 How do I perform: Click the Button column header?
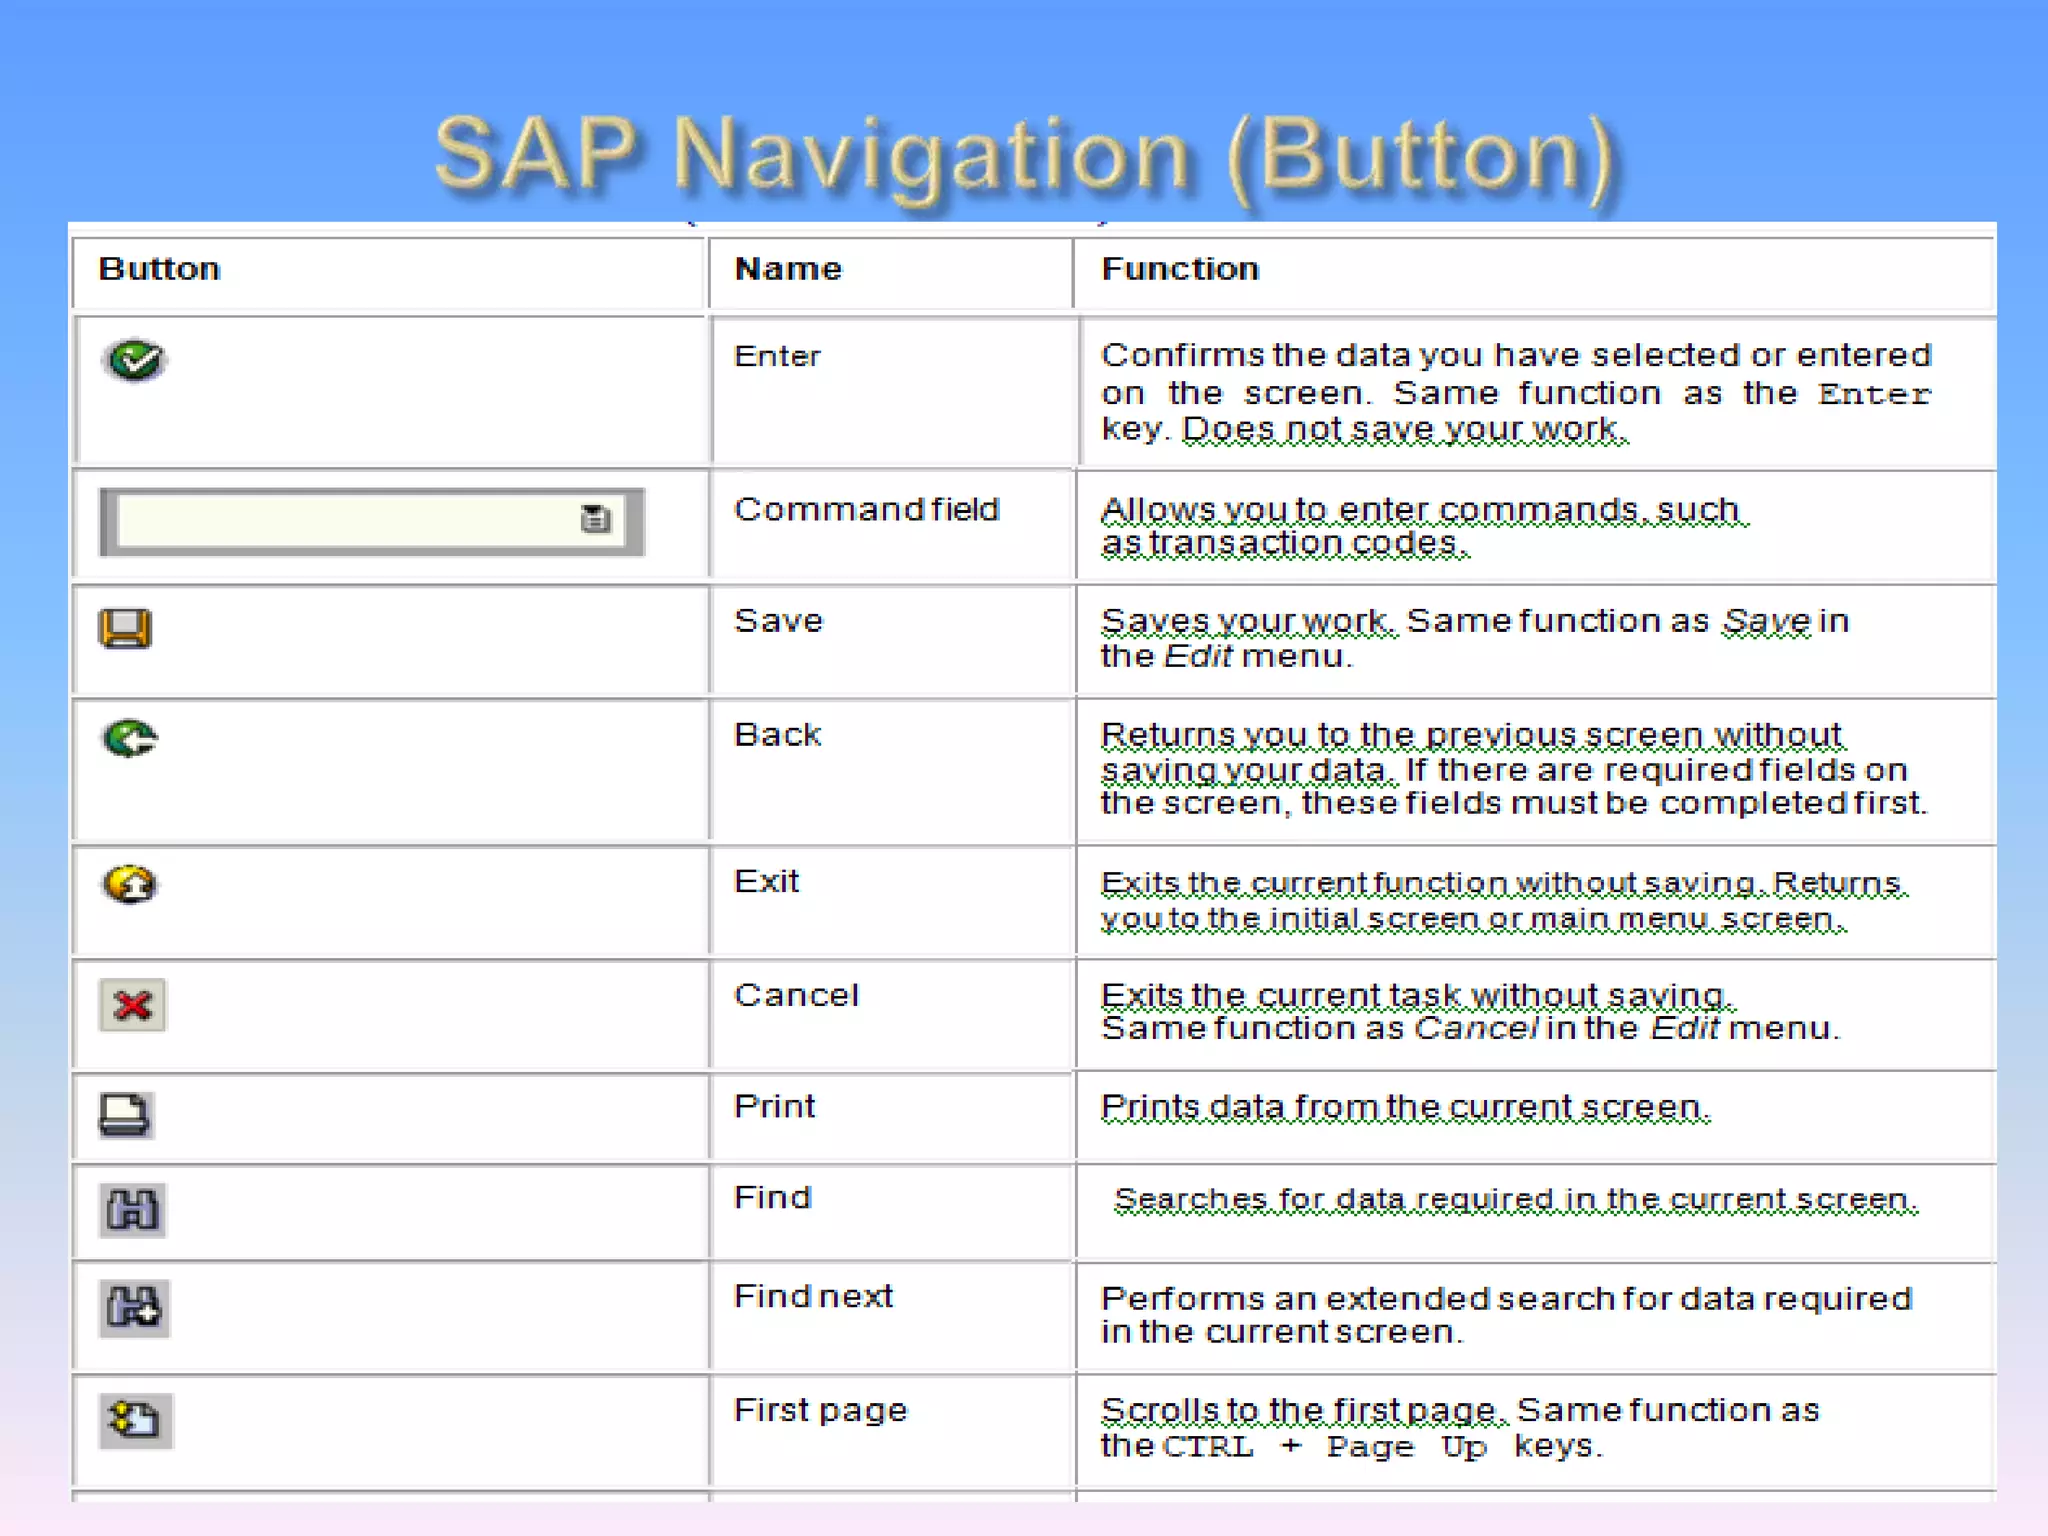(159, 269)
